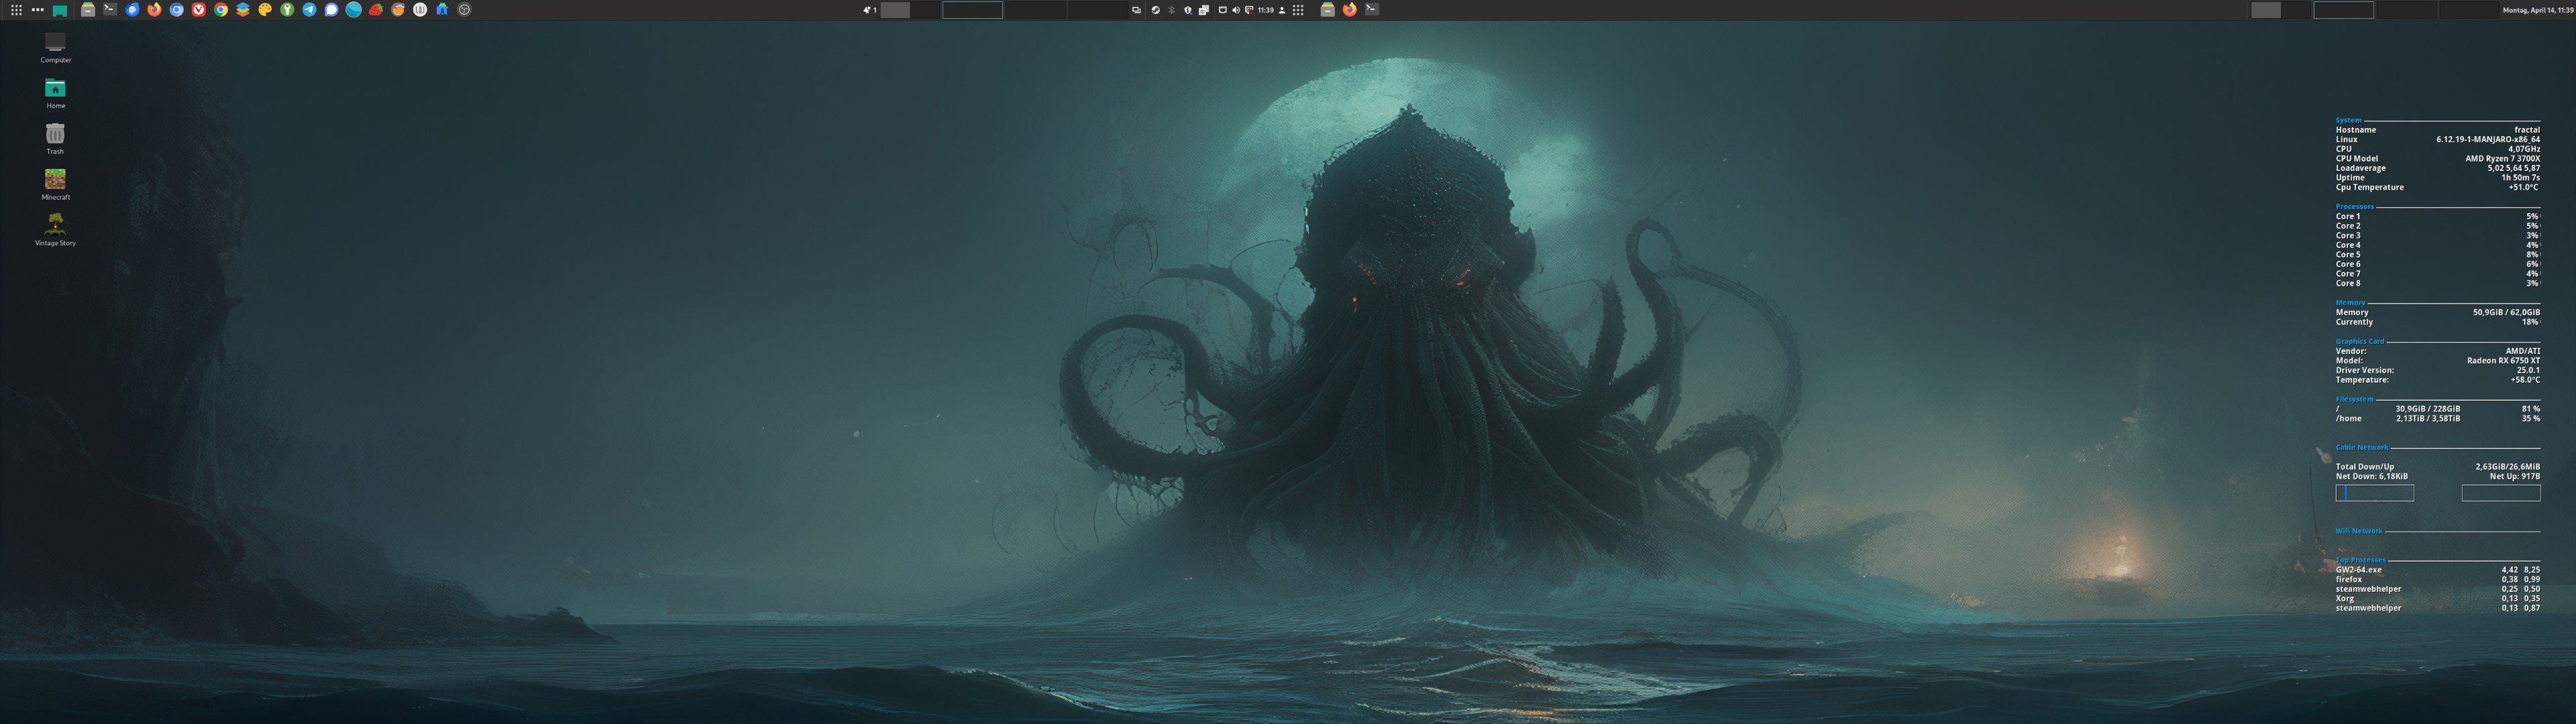This screenshot has height=724, width=2576.
Task: Open the Trash desktop icon
Action: click(55, 135)
